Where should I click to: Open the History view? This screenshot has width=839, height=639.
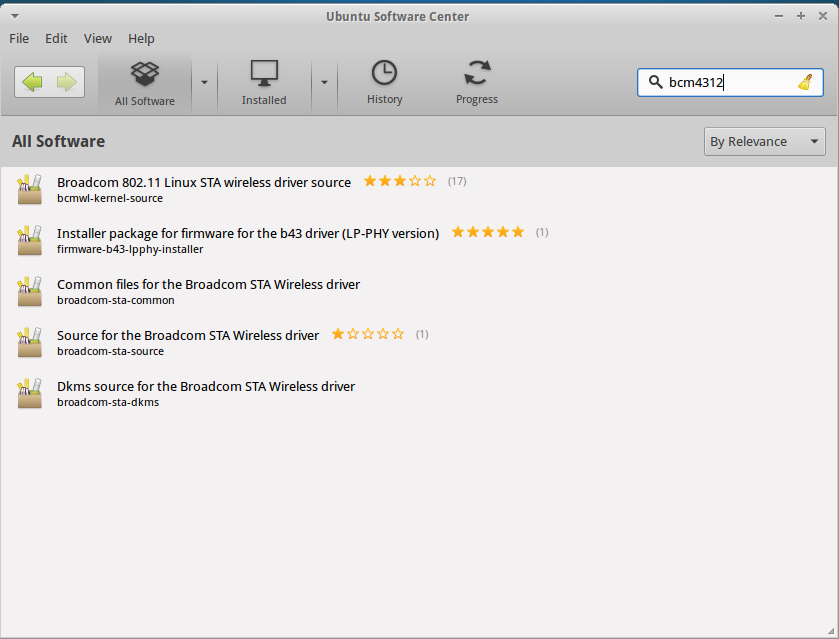pyautogui.click(x=384, y=82)
